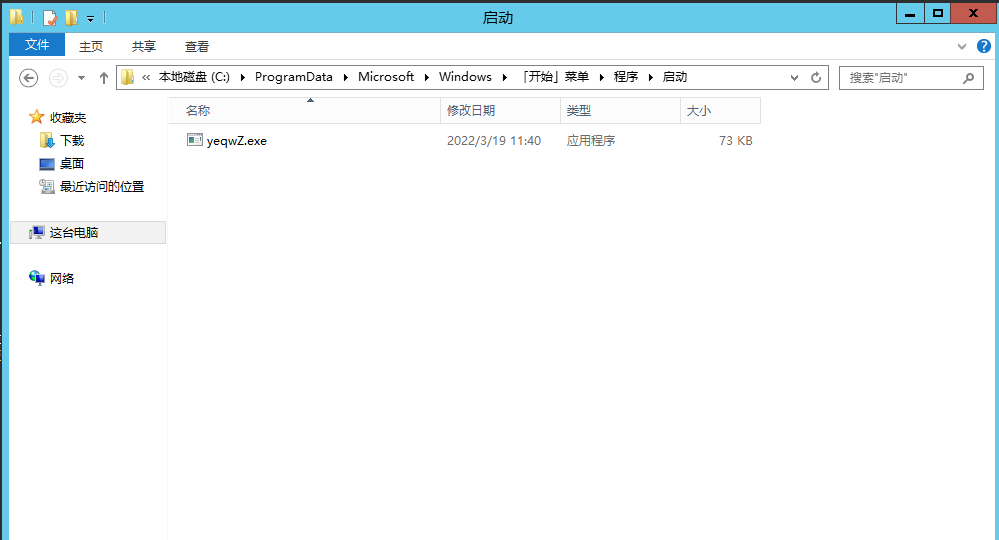This screenshot has height=540, width=999.
Task: Click the folder icon in the address bar
Action: 127,77
